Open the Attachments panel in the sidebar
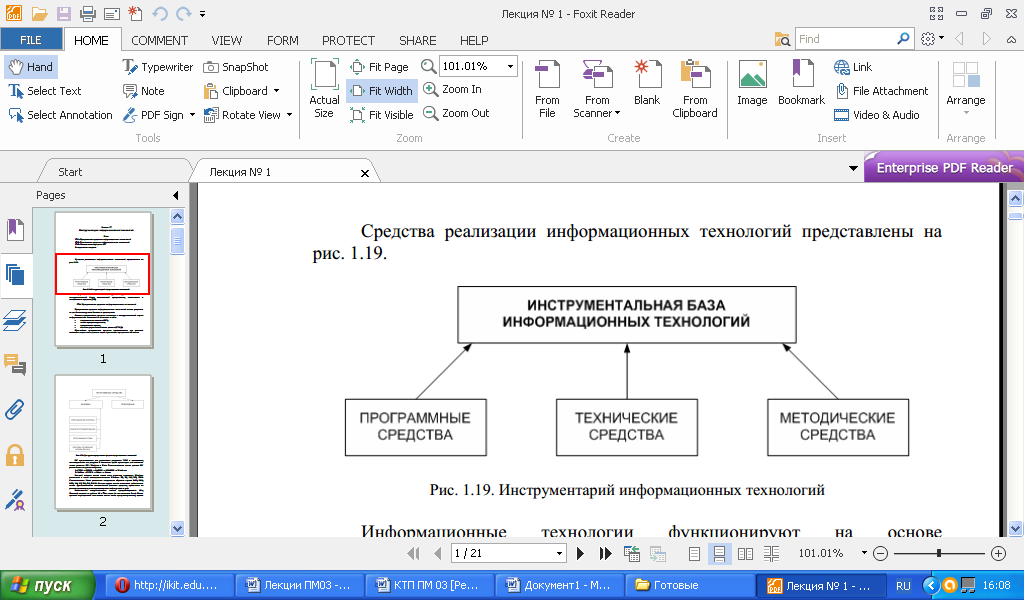1024x600 pixels. click(15, 409)
